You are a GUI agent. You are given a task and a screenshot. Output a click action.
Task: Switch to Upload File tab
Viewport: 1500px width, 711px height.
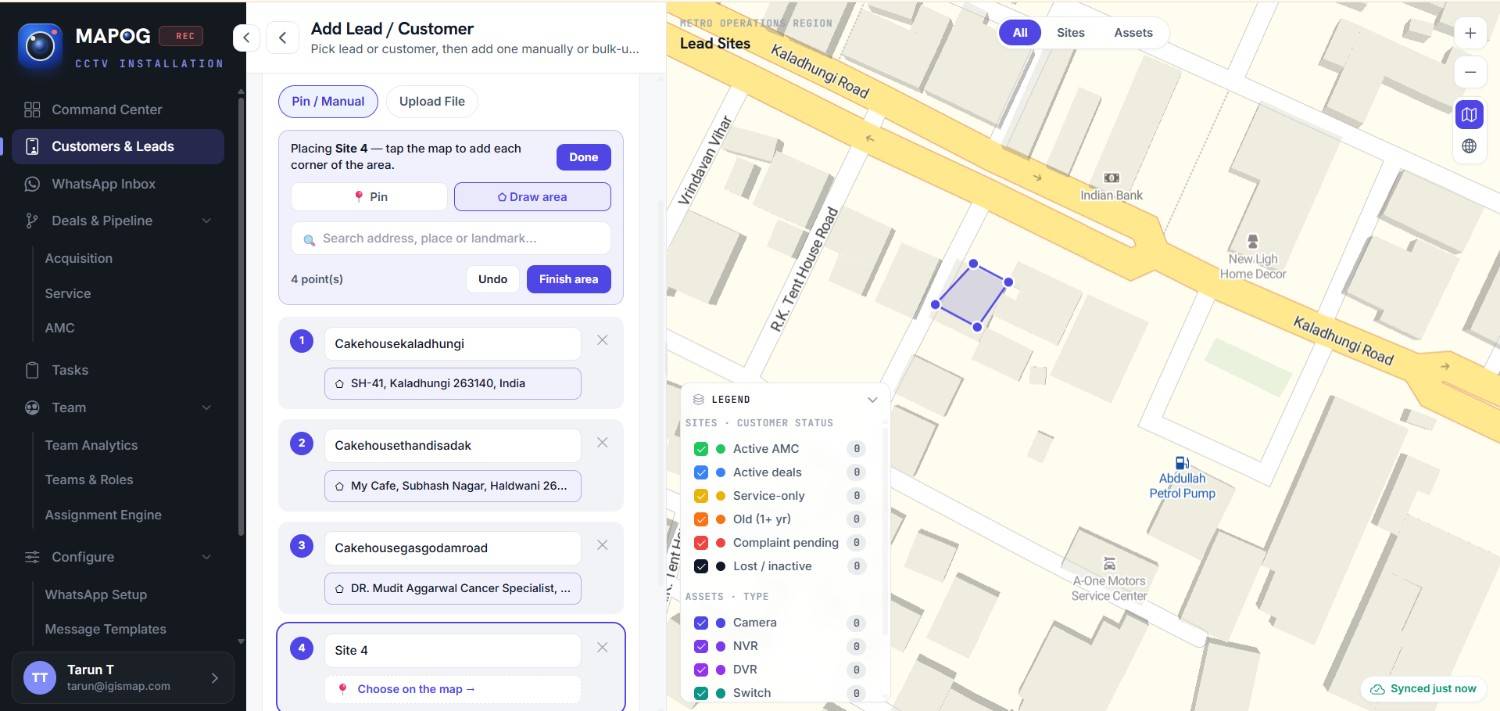(432, 101)
